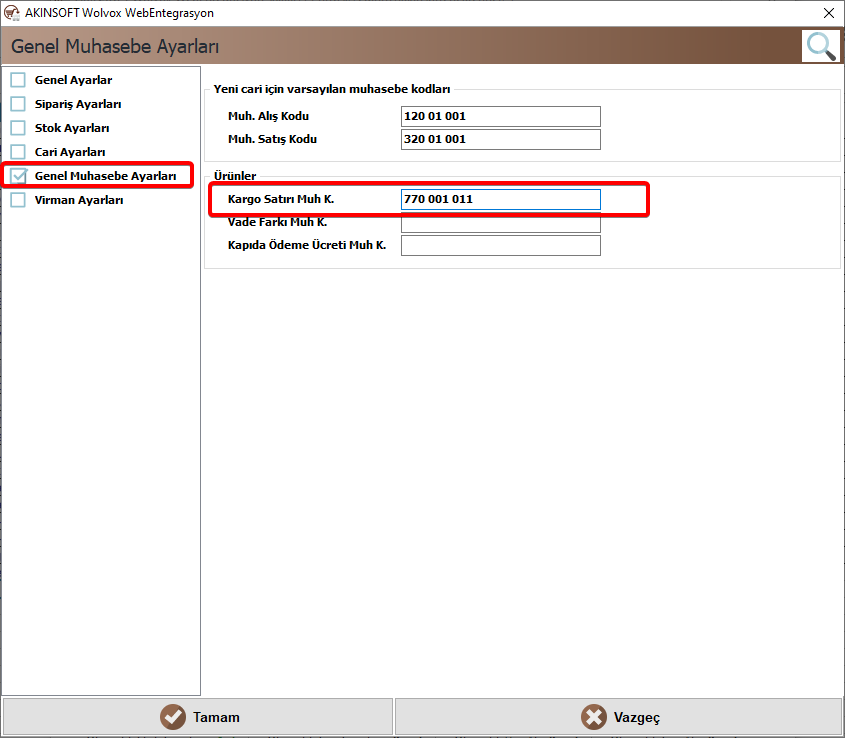Image resolution: width=845 pixels, height=738 pixels.
Task: Click the "Kapıda Ödeme Ücreti Muh K." label
Action: (x=307, y=245)
